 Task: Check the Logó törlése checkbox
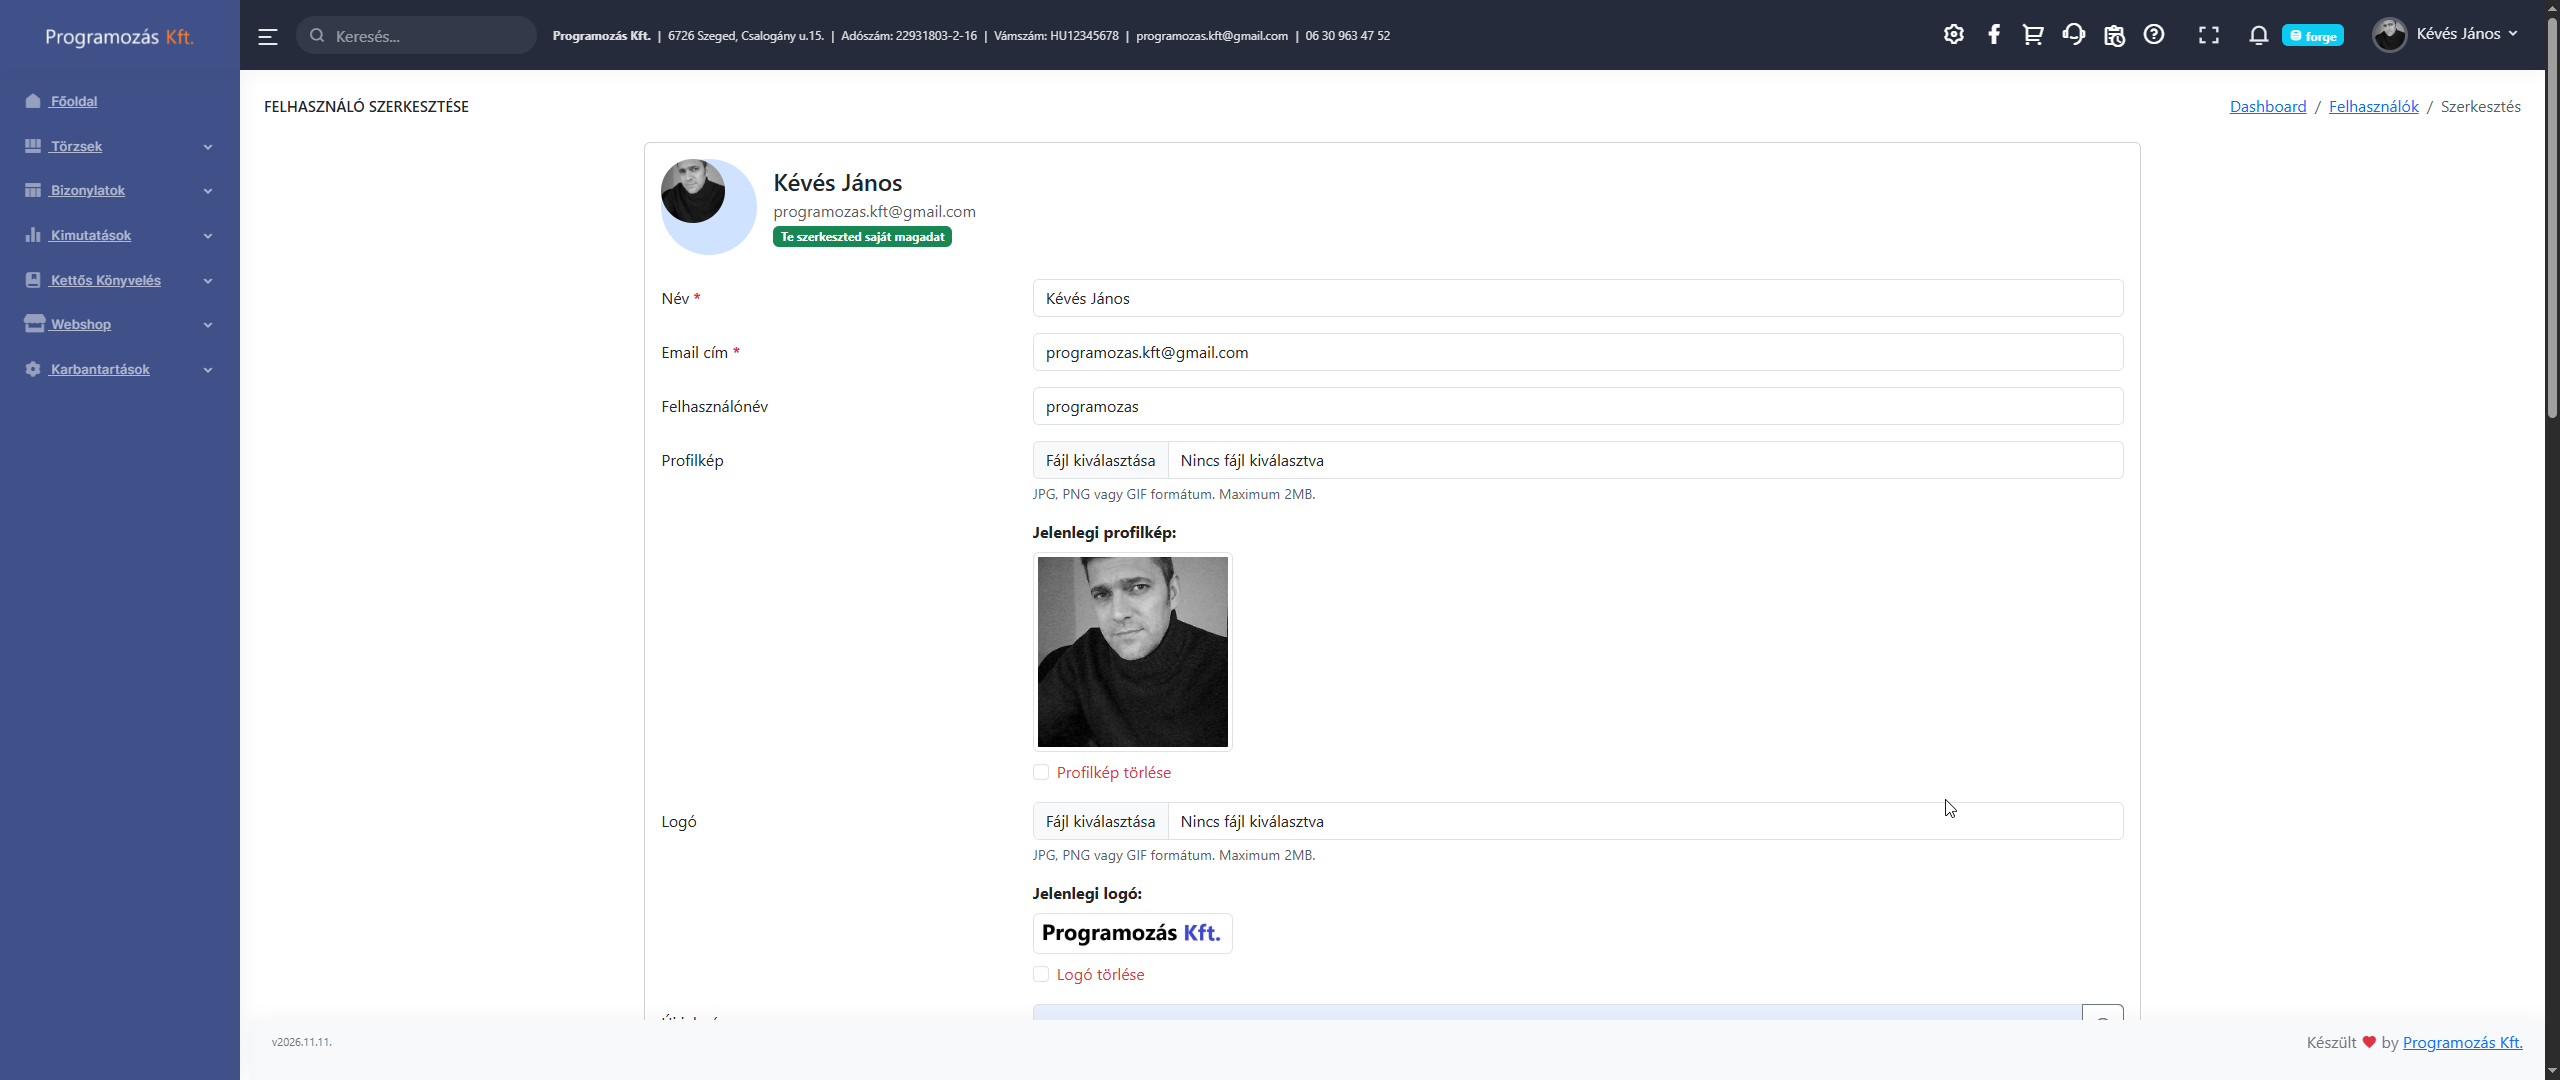coord(1041,974)
